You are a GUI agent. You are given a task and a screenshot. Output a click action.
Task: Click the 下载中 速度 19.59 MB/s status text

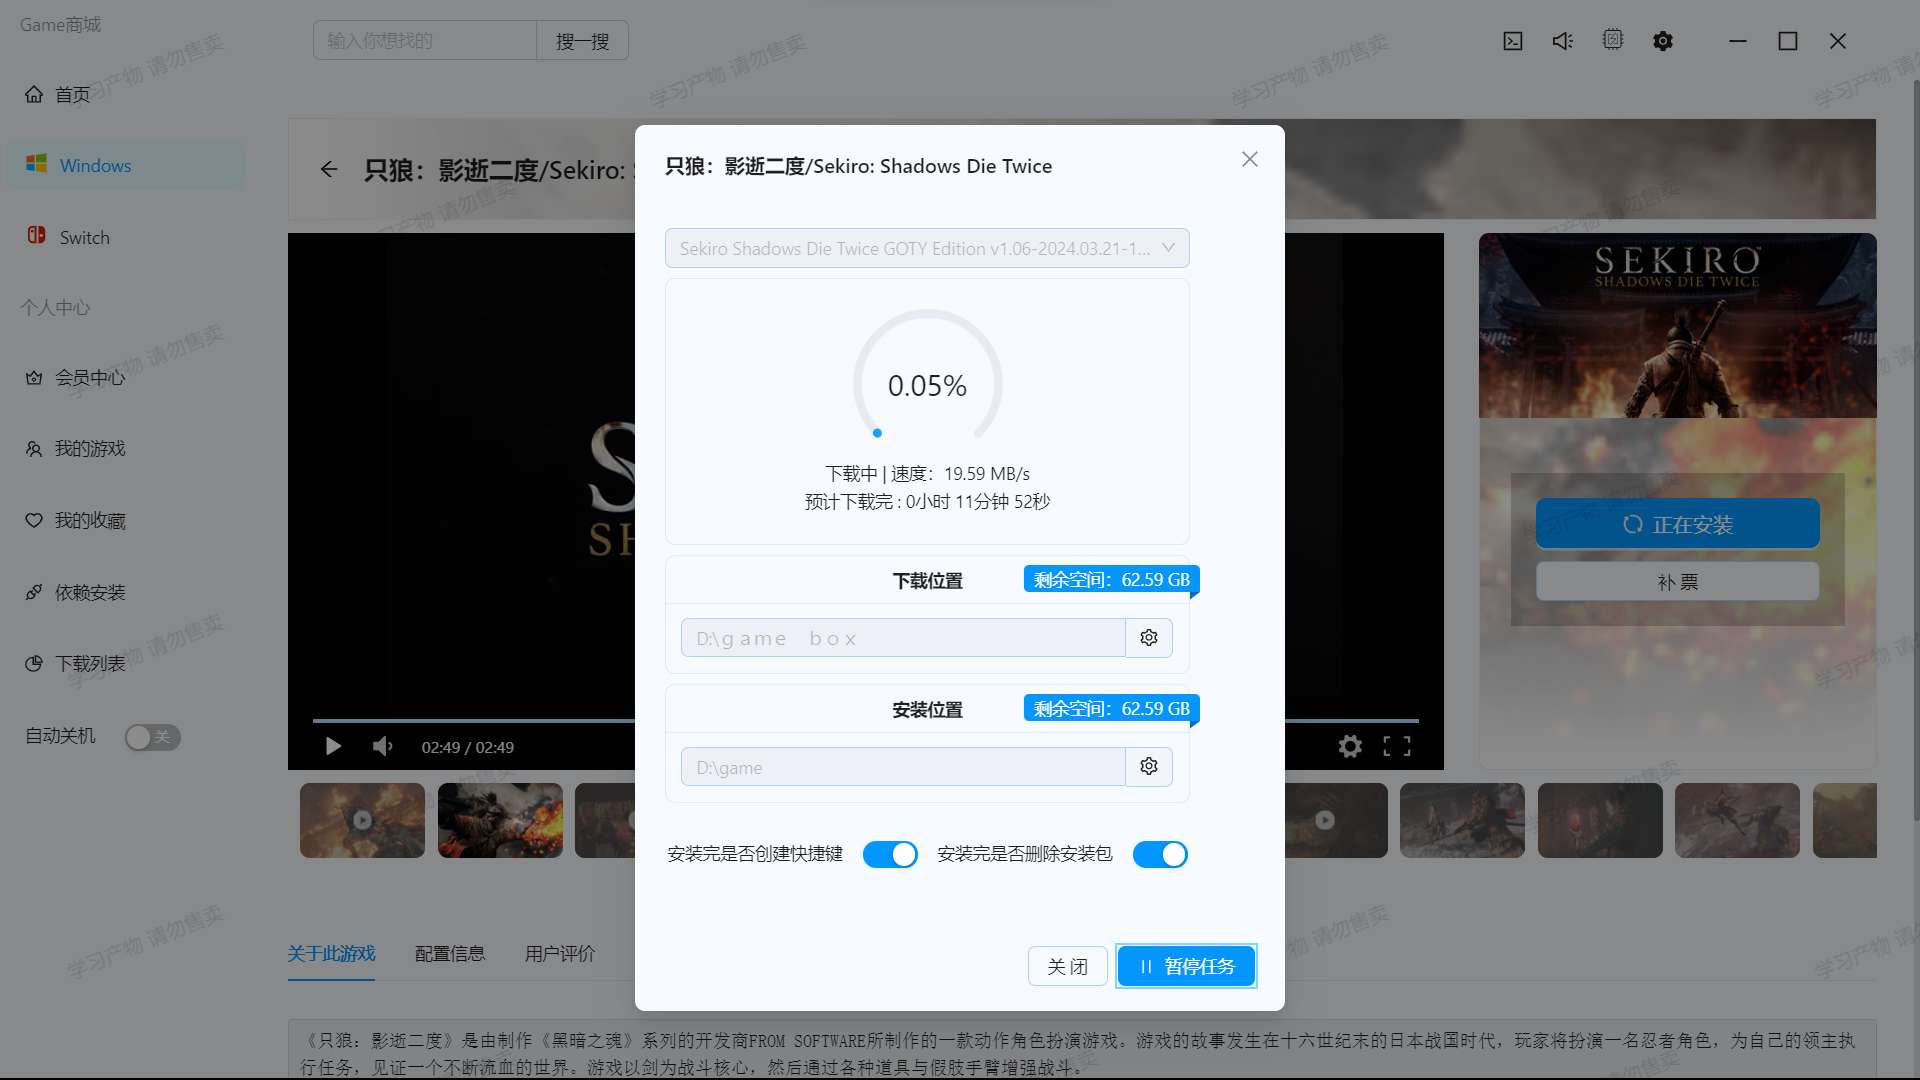pyautogui.click(x=927, y=474)
